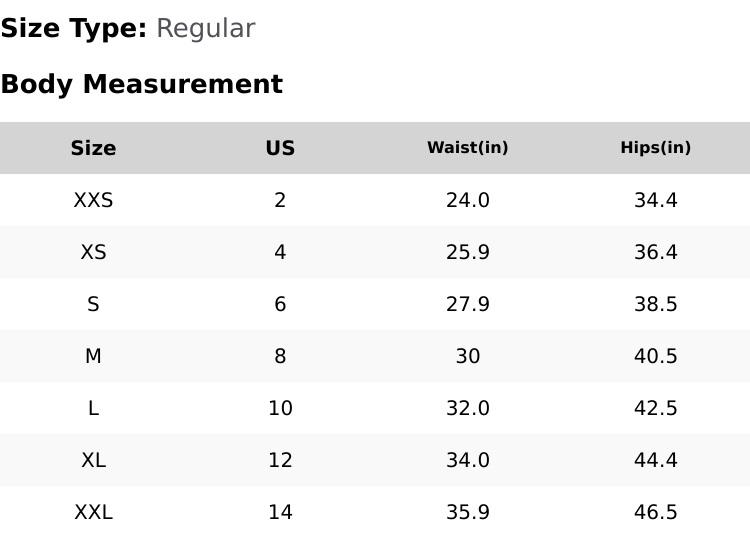Viewport: 750px width, 538px height.
Task: Select the Regular size type text
Action: point(205,29)
